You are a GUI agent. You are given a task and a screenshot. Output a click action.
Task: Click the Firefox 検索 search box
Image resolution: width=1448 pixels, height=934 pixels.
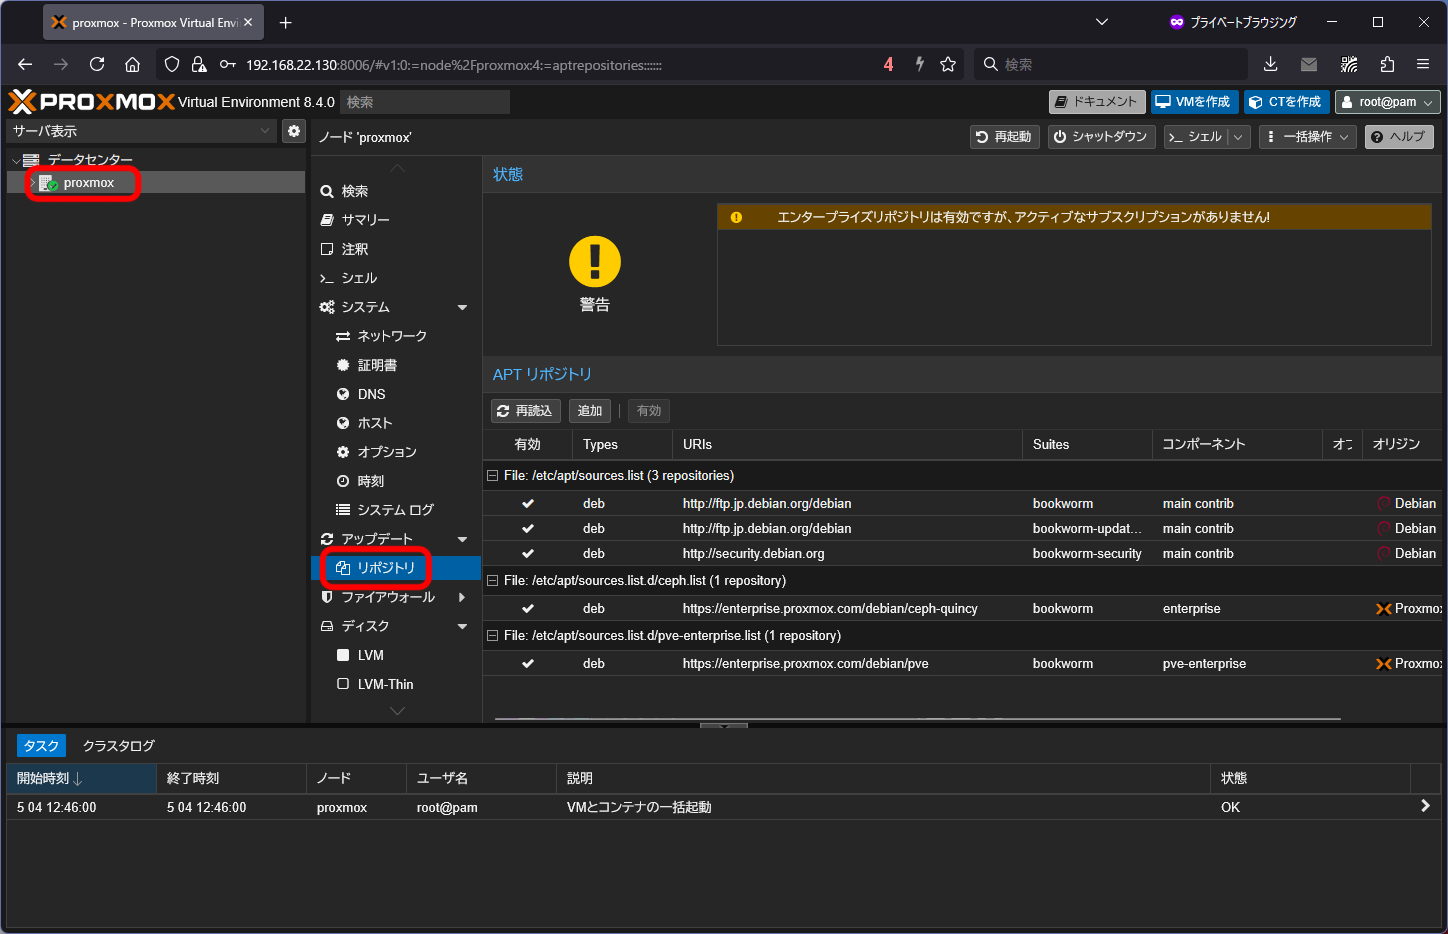[x=1110, y=64]
